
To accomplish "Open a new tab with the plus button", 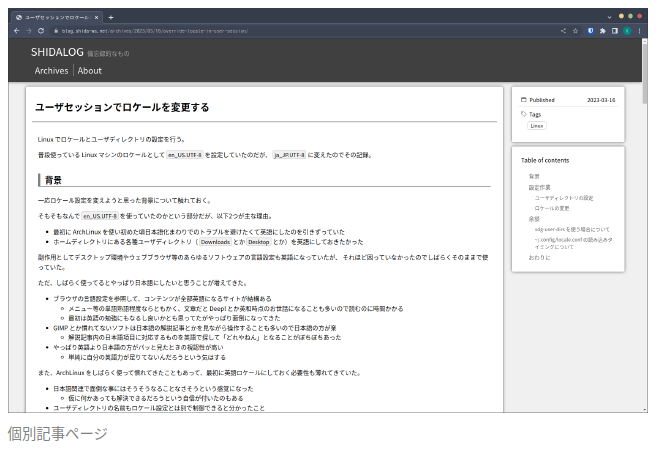I will [x=111, y=17].
